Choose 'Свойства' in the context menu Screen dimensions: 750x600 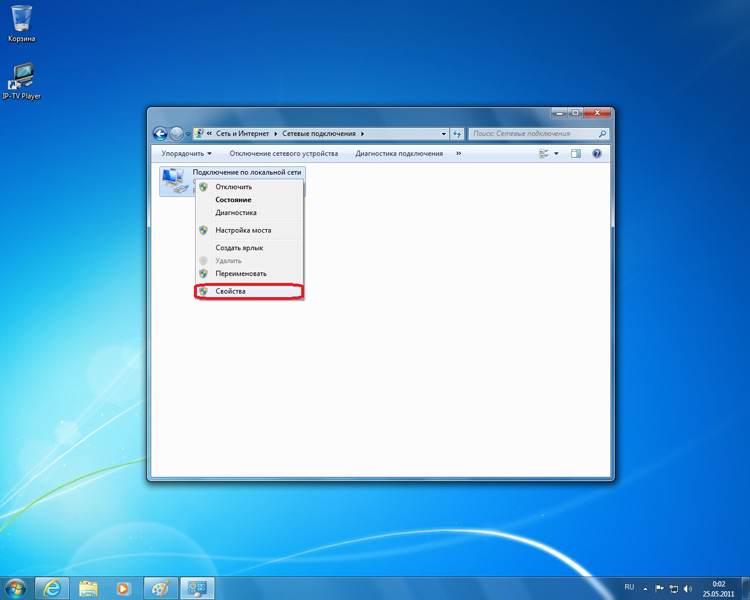249,291
